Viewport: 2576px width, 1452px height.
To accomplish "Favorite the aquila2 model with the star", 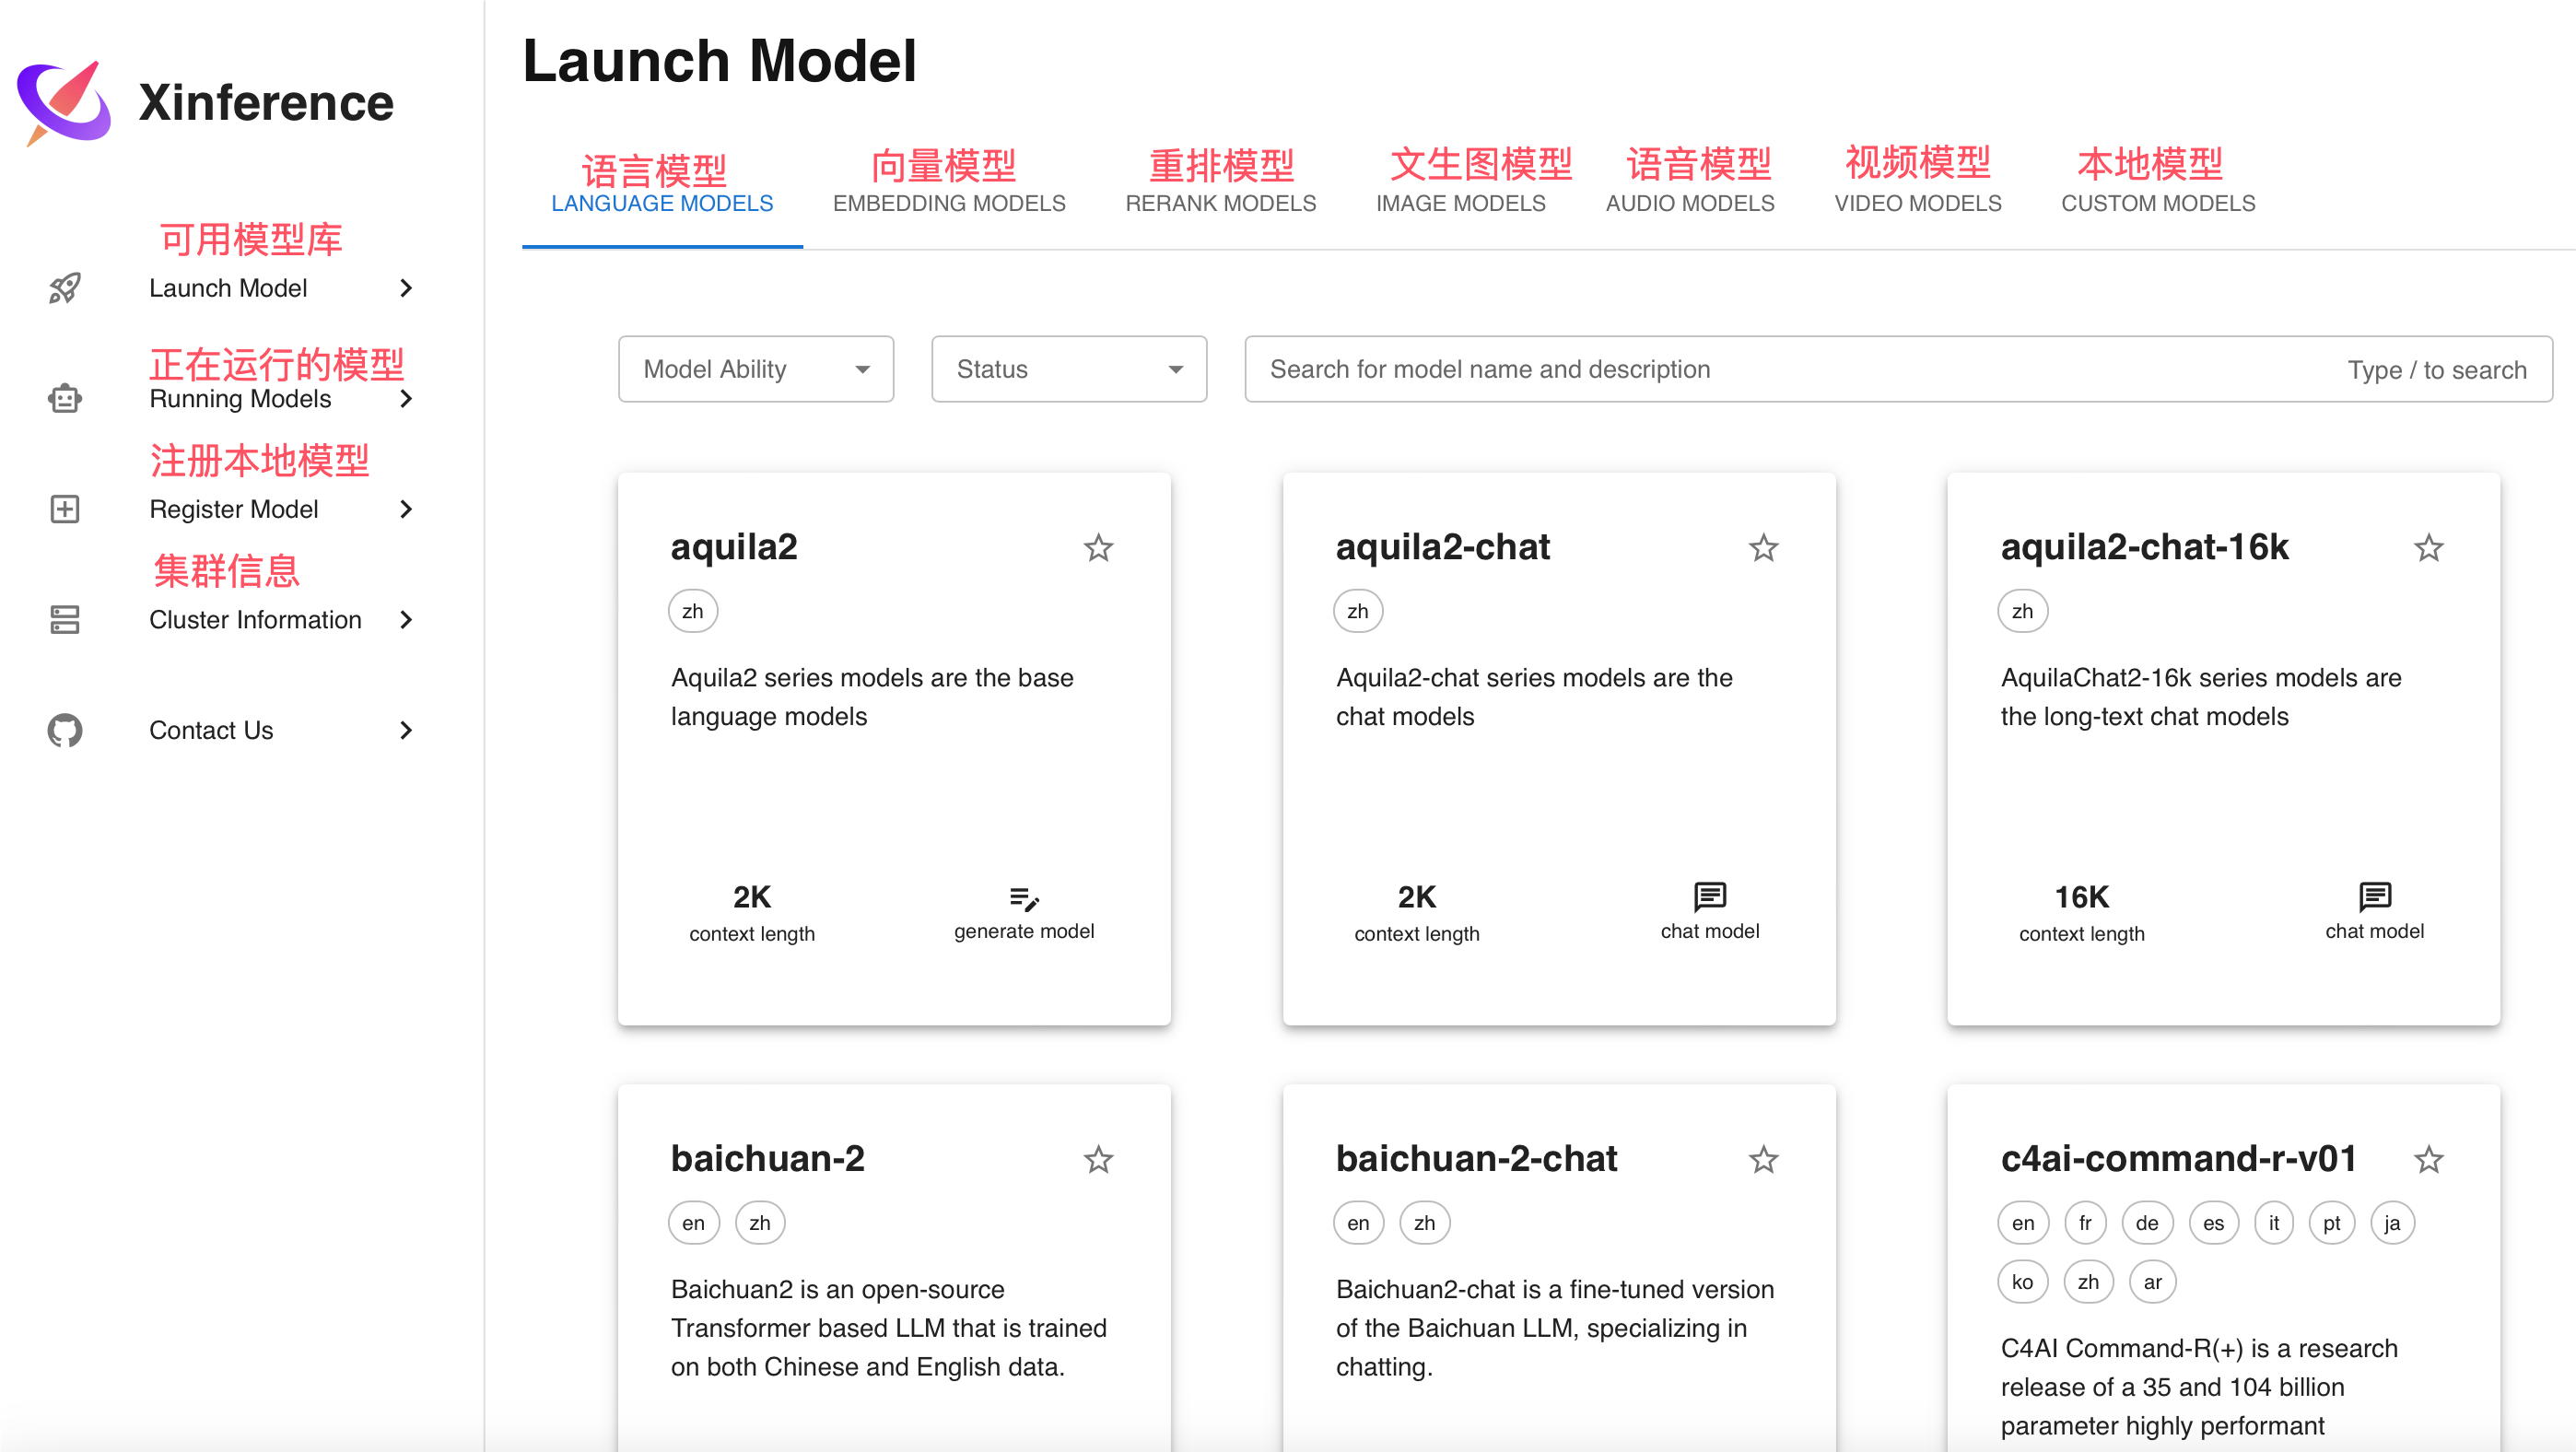I will pos(1098,548).
